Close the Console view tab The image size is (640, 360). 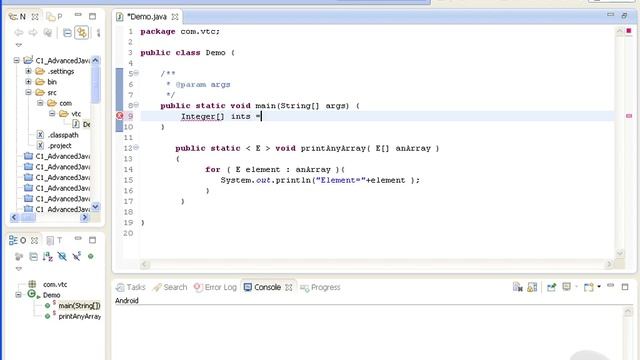click(289, 287)
